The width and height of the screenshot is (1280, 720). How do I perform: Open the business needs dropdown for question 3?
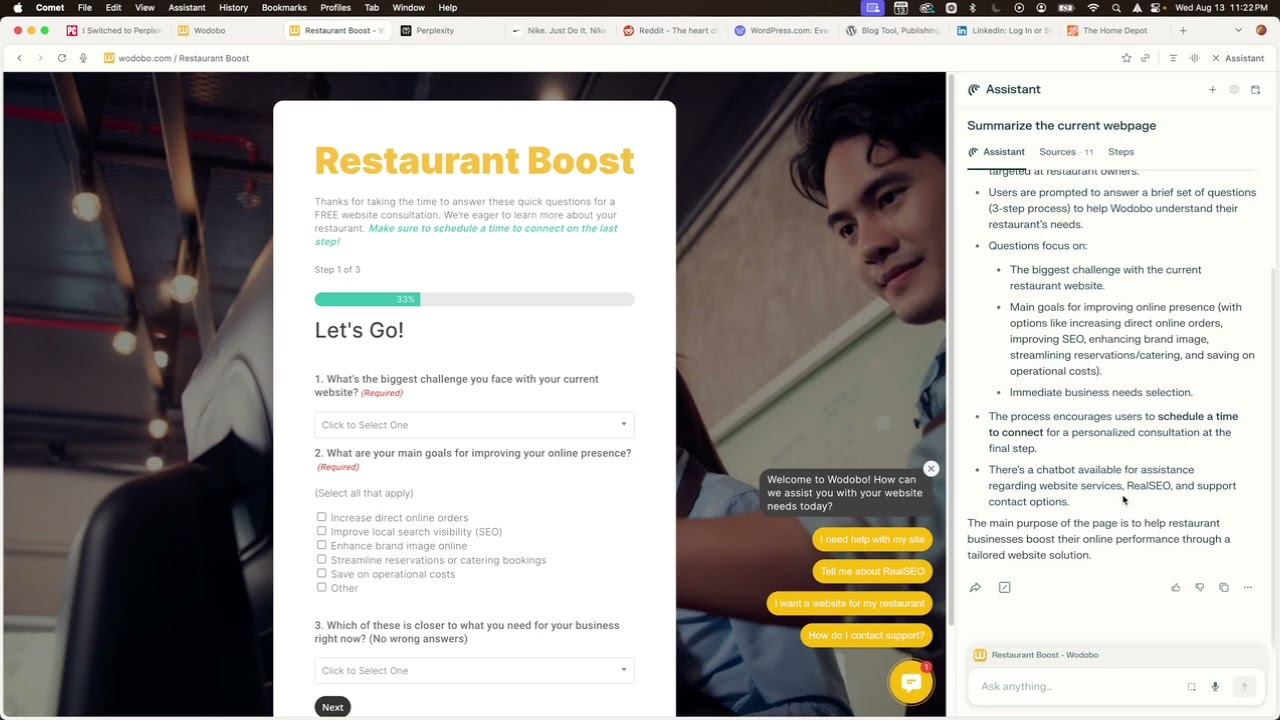click(x=474, y=671)
